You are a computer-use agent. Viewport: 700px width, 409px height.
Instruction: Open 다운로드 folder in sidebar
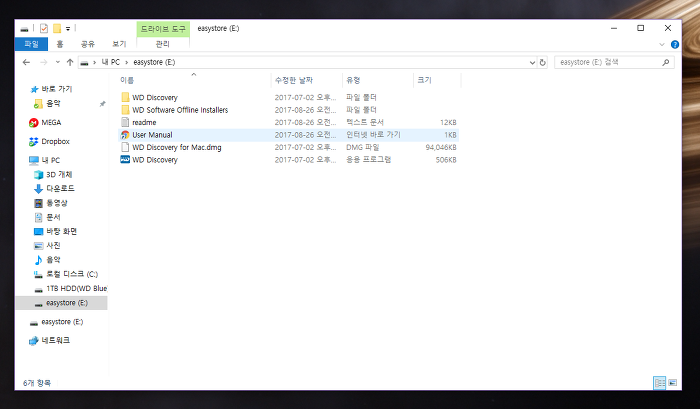tap(60, 189)
